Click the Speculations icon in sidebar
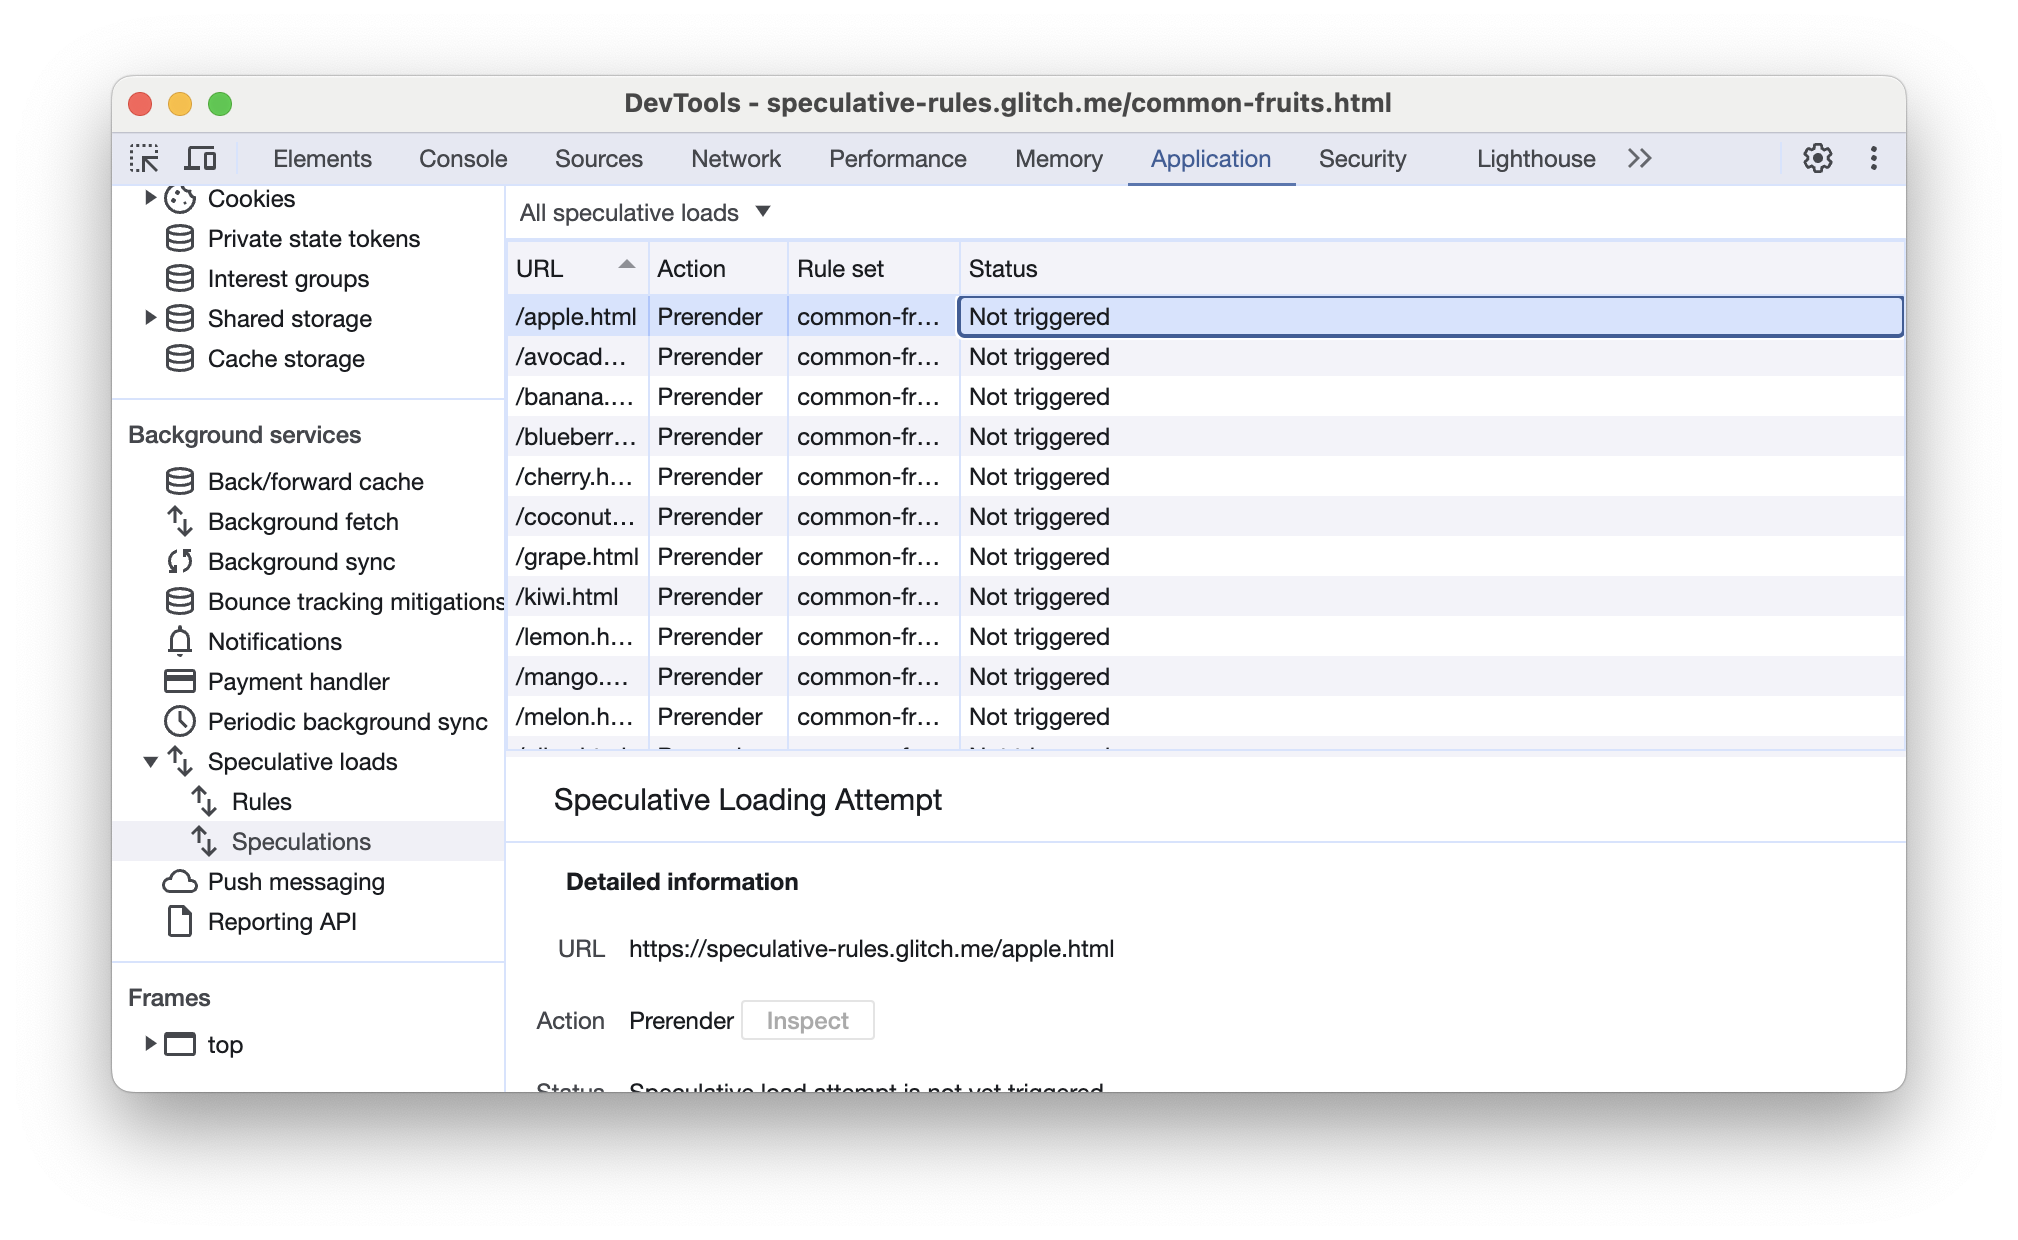2018x1240 pixels. pos(205,841)
